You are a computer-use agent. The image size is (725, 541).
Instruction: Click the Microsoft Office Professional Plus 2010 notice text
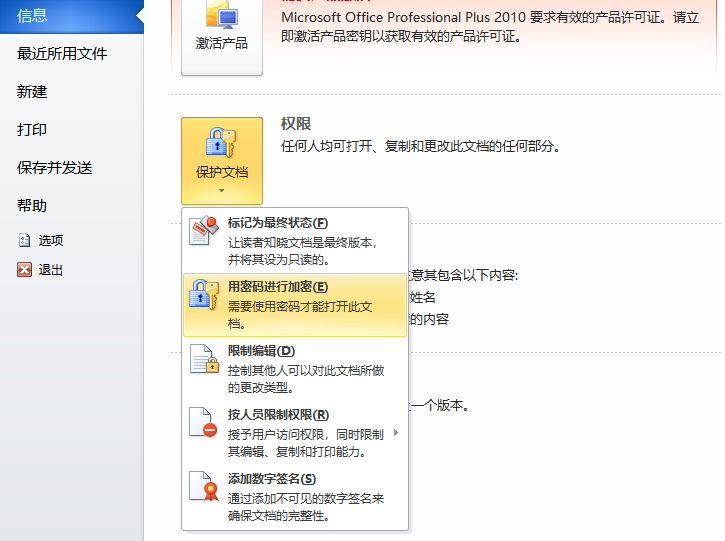[x=490, y=27]
